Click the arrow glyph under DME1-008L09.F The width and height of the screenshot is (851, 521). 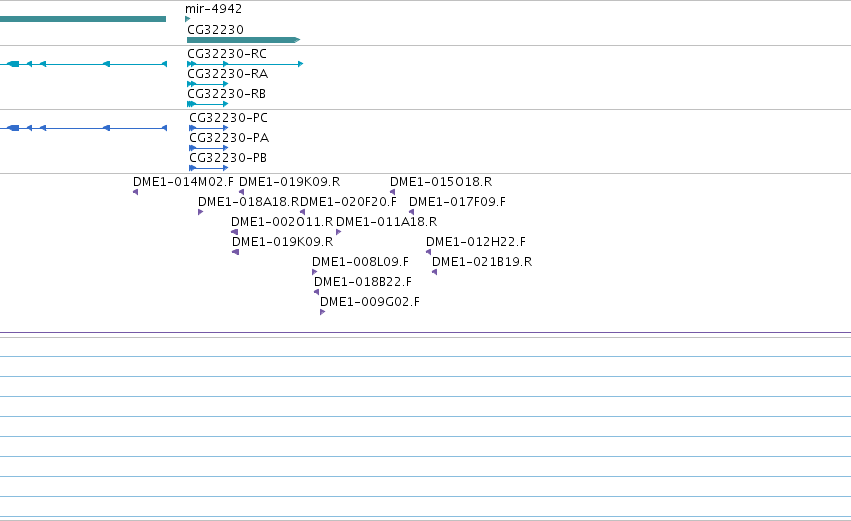point(315,272)
